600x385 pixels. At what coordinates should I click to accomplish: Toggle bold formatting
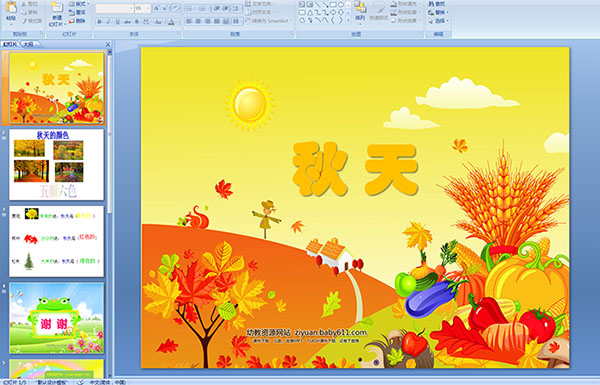click(99, 22)
